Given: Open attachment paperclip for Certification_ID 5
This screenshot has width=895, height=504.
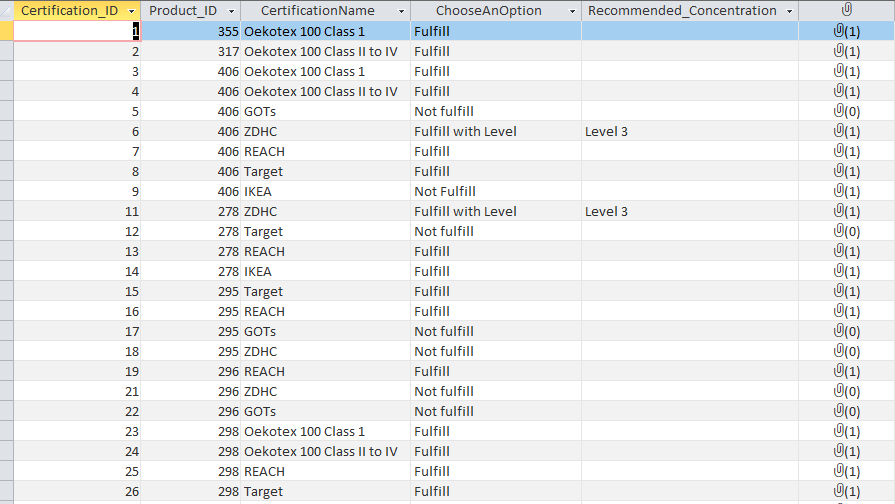Looking at the screenshot, I should coord(838,111).
